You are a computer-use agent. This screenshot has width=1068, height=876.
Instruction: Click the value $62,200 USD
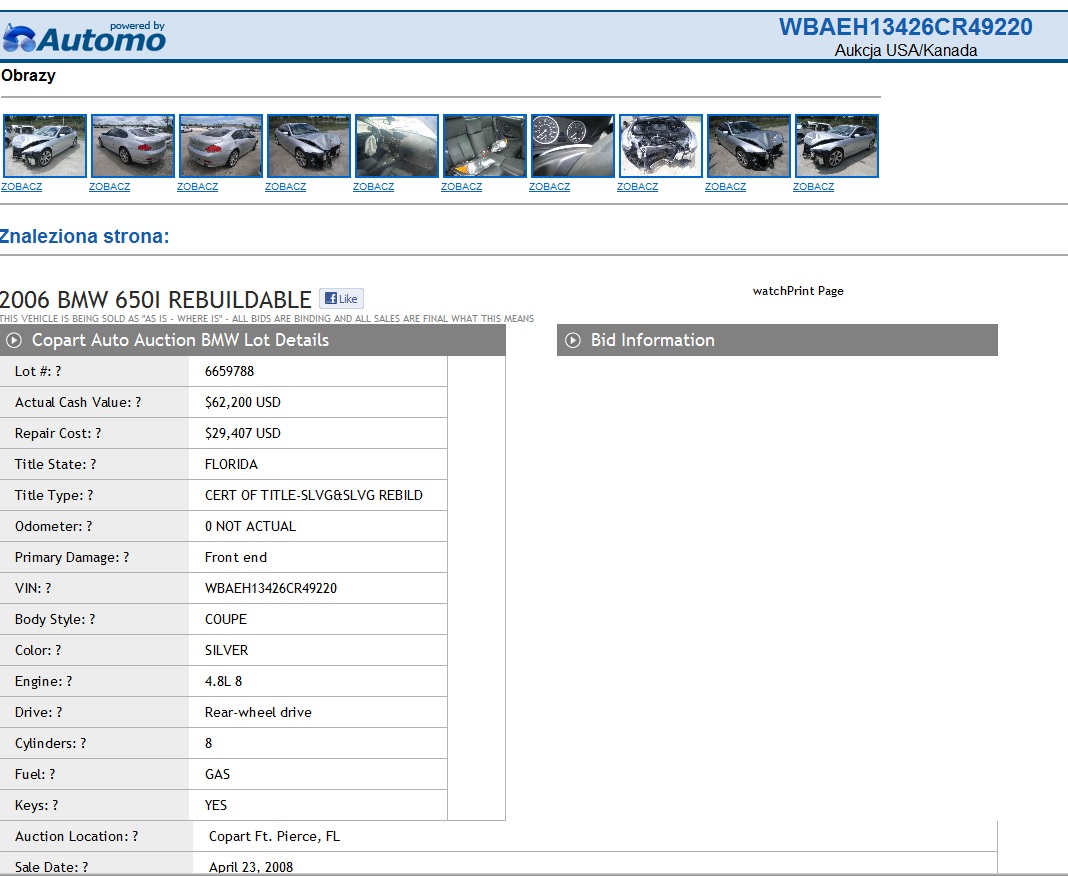(242, 402)
